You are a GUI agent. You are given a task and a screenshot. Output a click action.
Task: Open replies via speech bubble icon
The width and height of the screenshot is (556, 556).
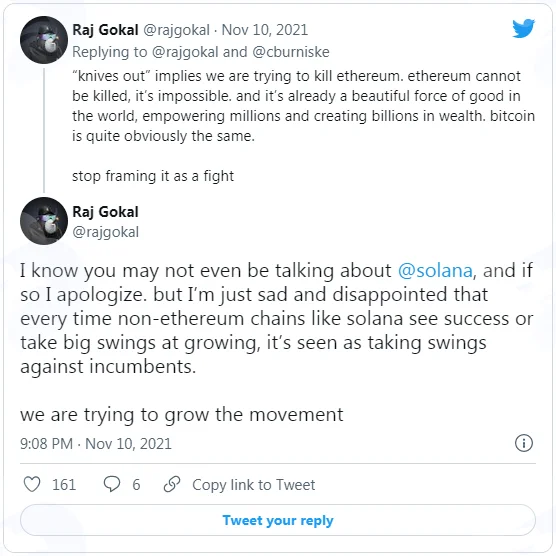pyautogui.click(x=112, y=484)
